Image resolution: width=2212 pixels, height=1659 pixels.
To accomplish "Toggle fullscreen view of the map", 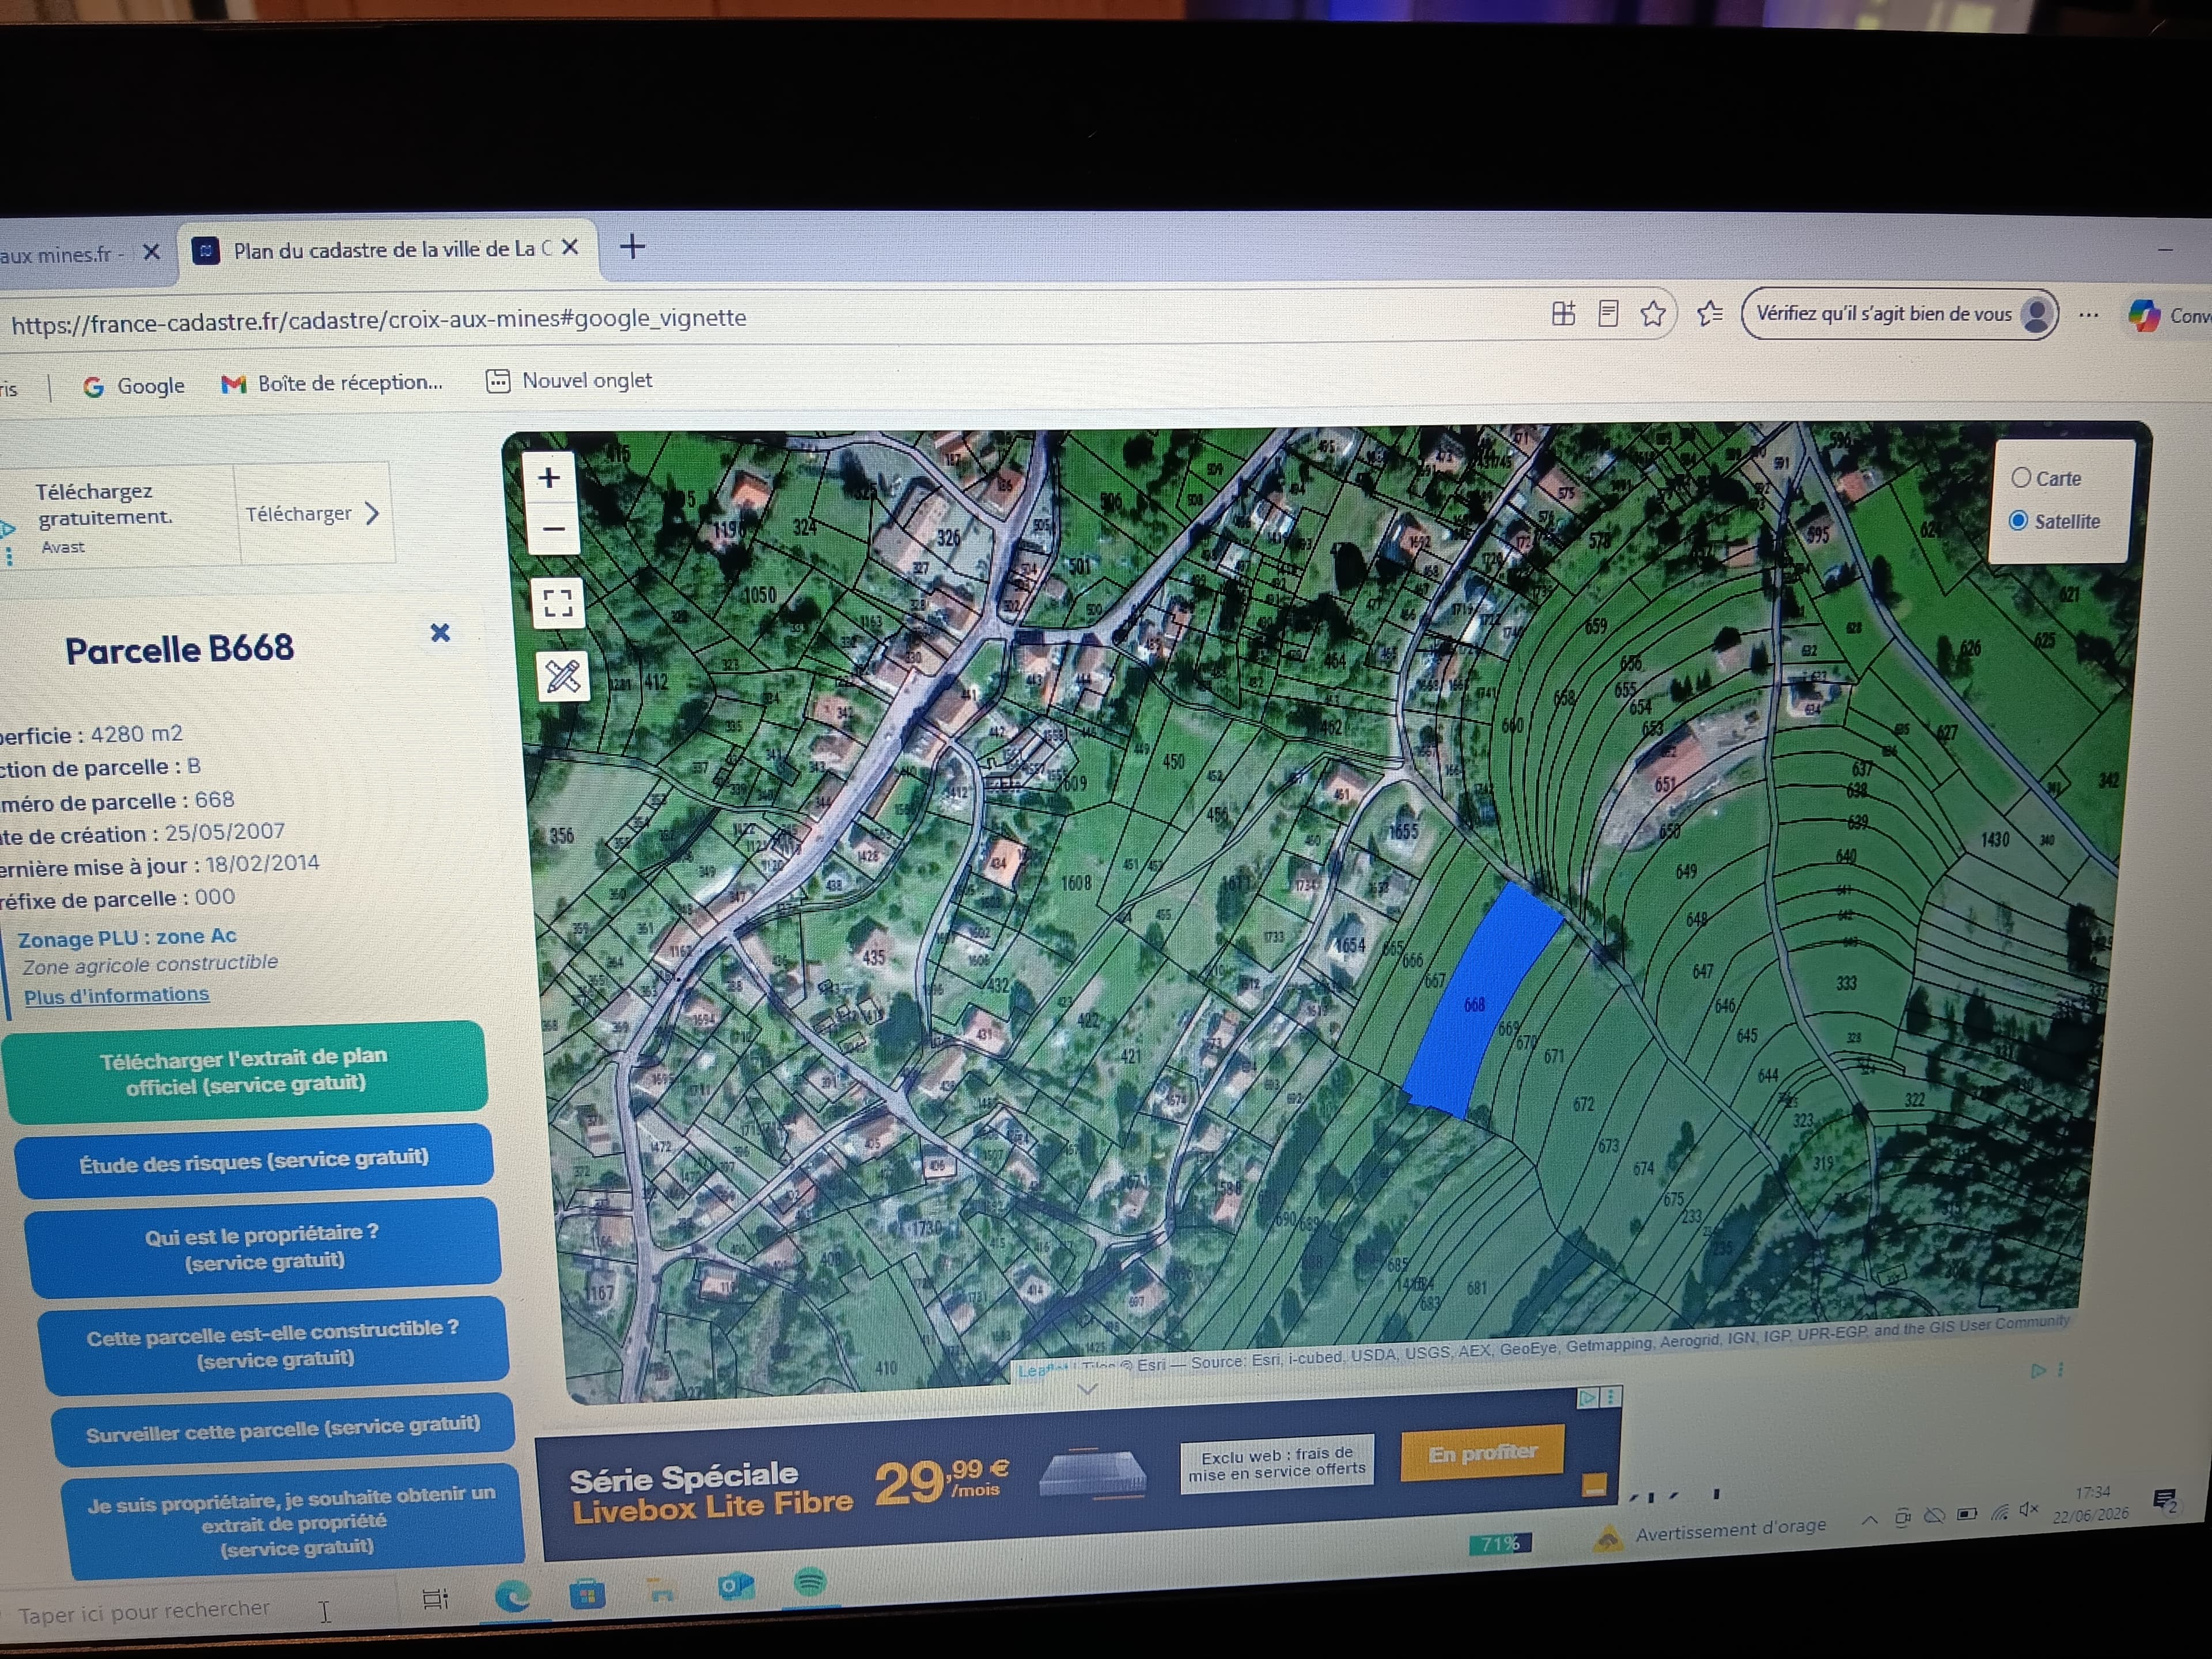I will pos(558,603).
